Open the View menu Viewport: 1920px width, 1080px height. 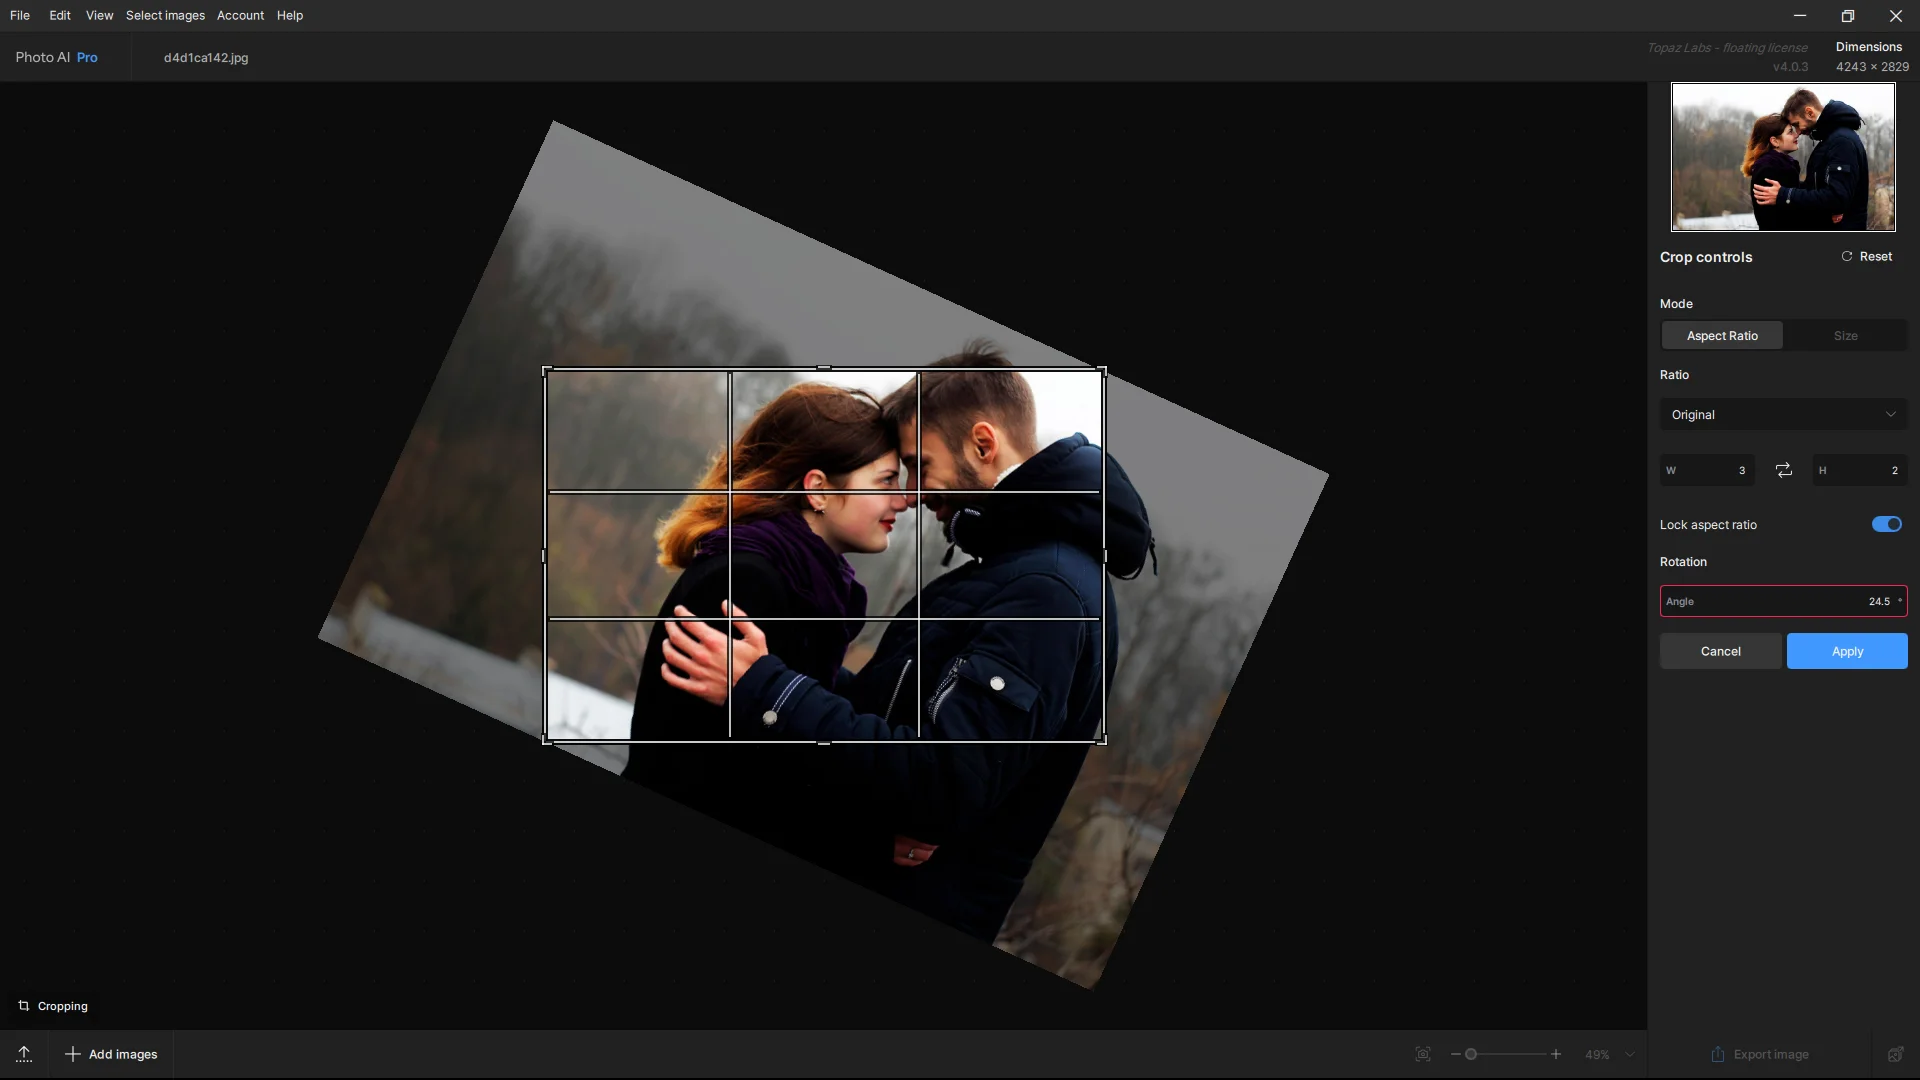99,15
